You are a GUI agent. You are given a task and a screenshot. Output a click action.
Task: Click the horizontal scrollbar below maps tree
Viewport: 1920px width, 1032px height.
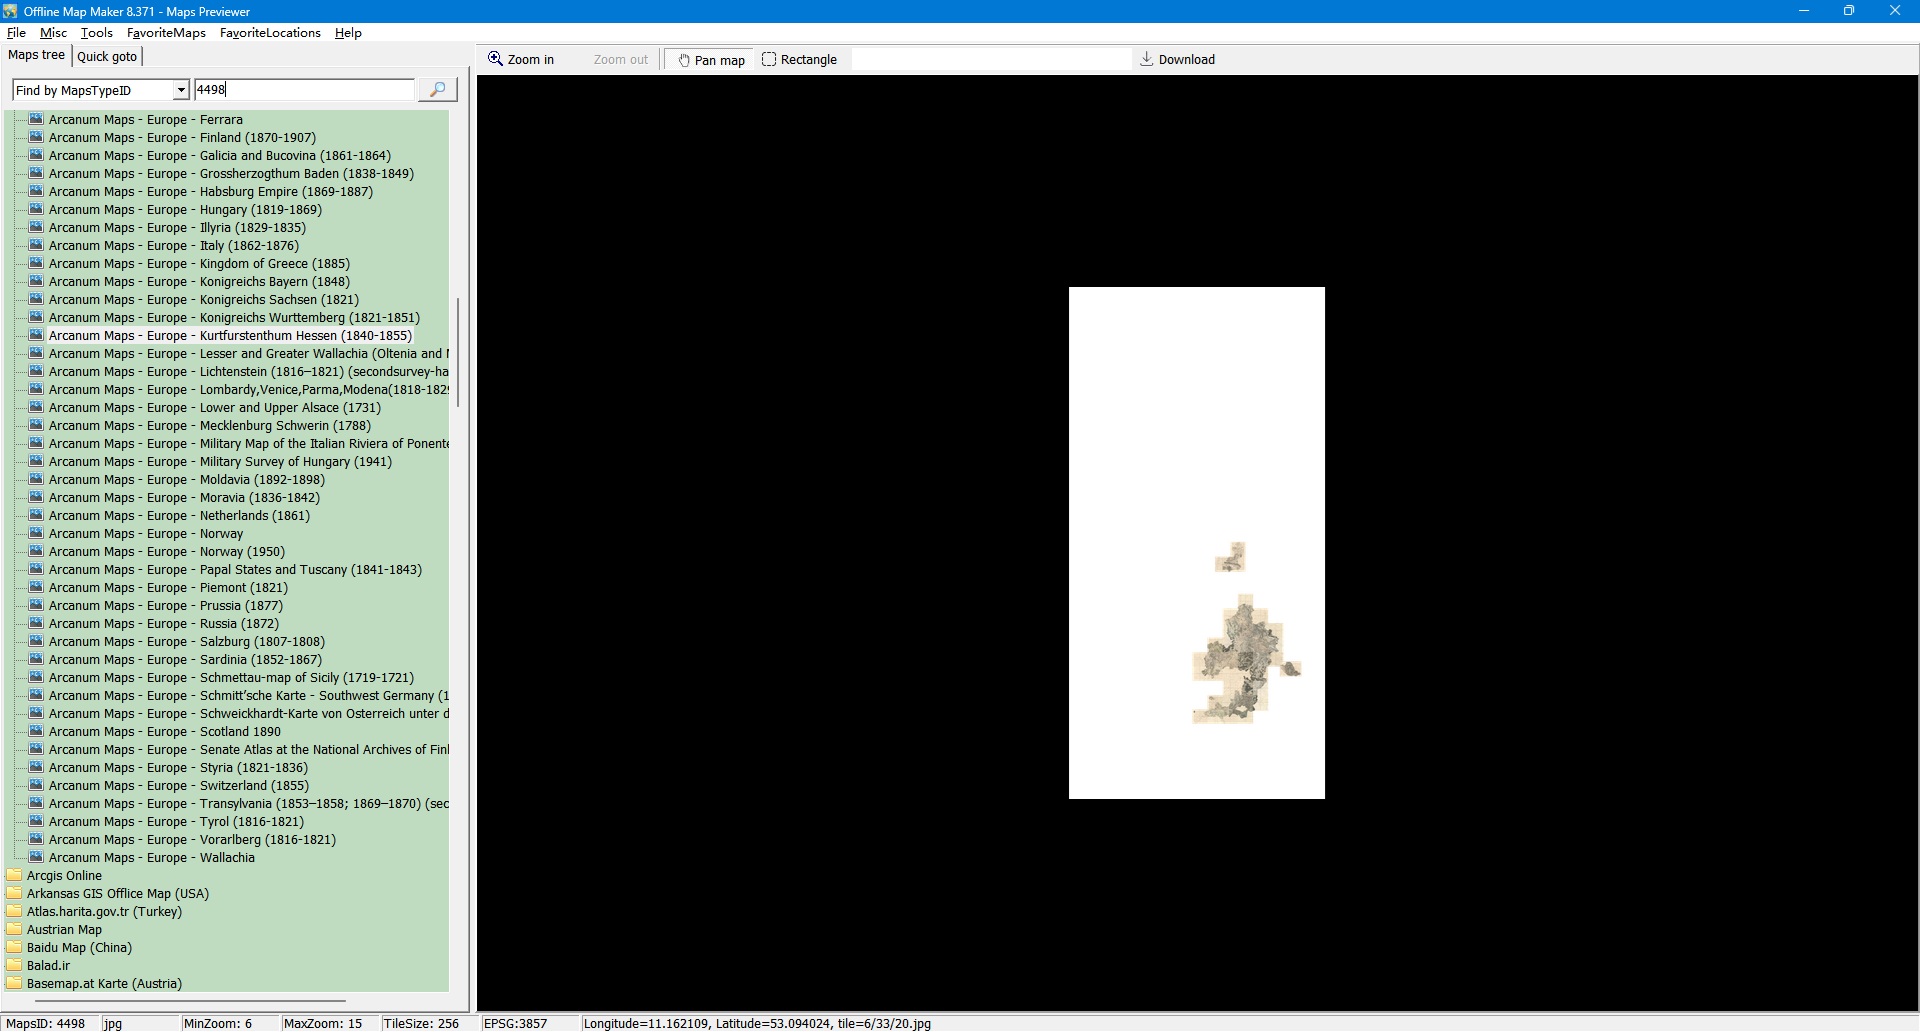point(180,1000)
